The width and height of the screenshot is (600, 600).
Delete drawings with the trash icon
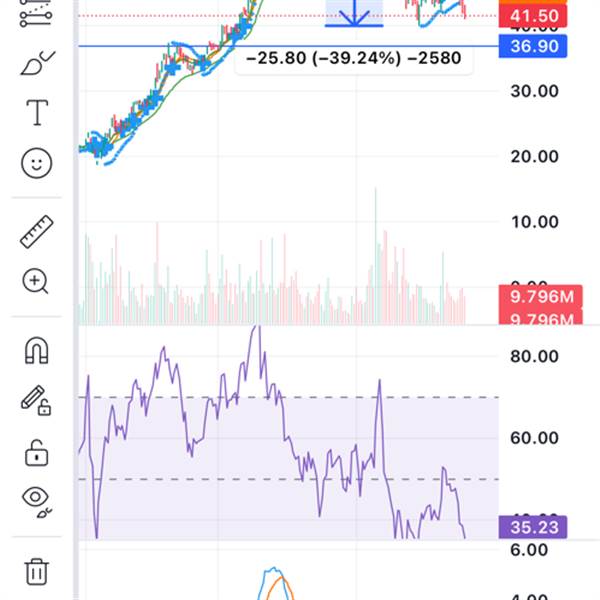[x=37, y=572]
